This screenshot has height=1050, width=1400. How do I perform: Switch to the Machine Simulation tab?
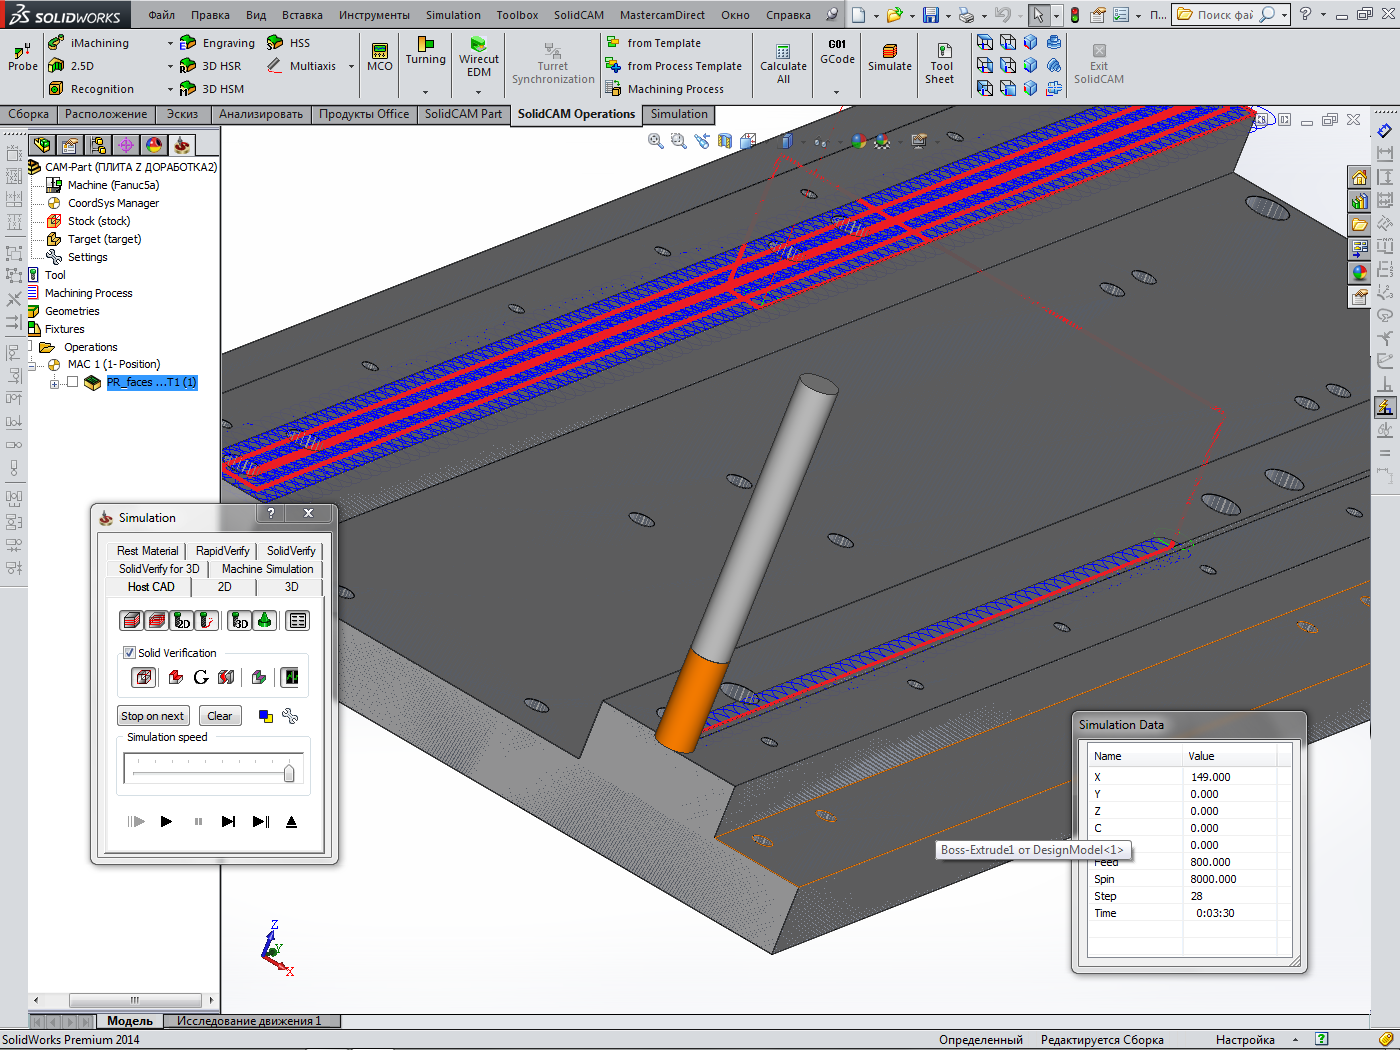[267, 569]
